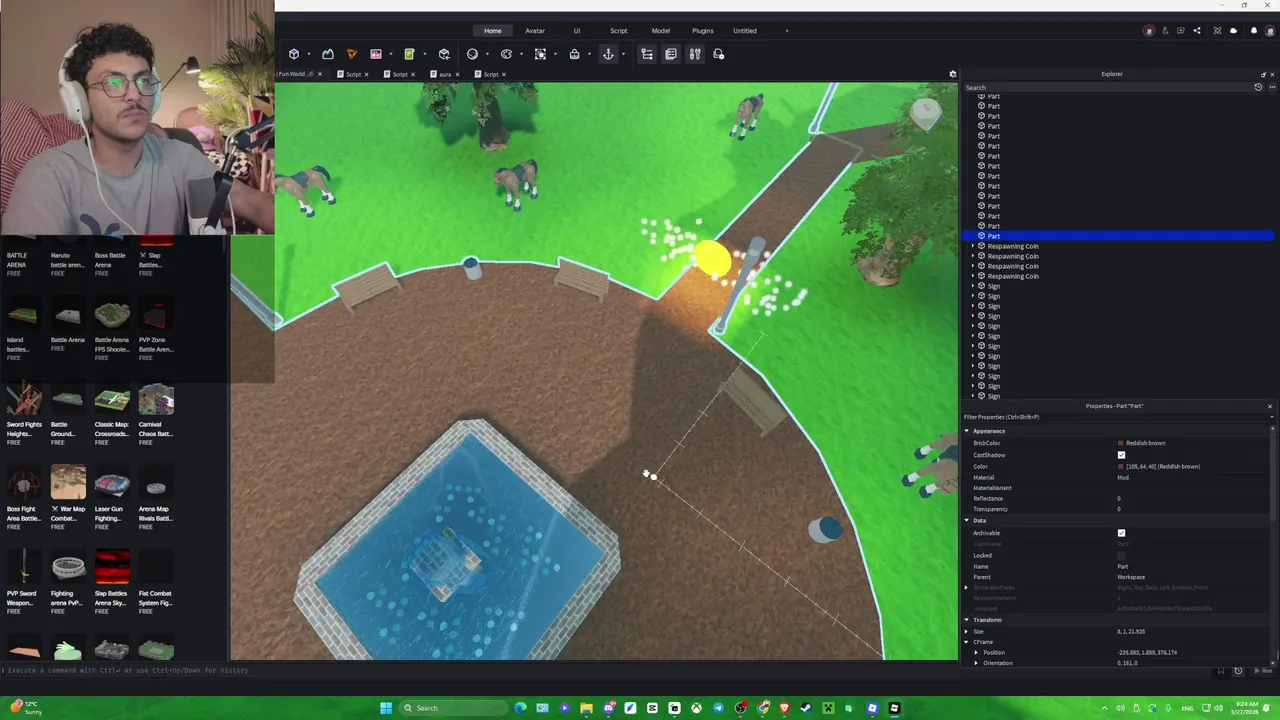Open the Color palette tool
This screenshot has height=720, width=1280.
point(506,54)
